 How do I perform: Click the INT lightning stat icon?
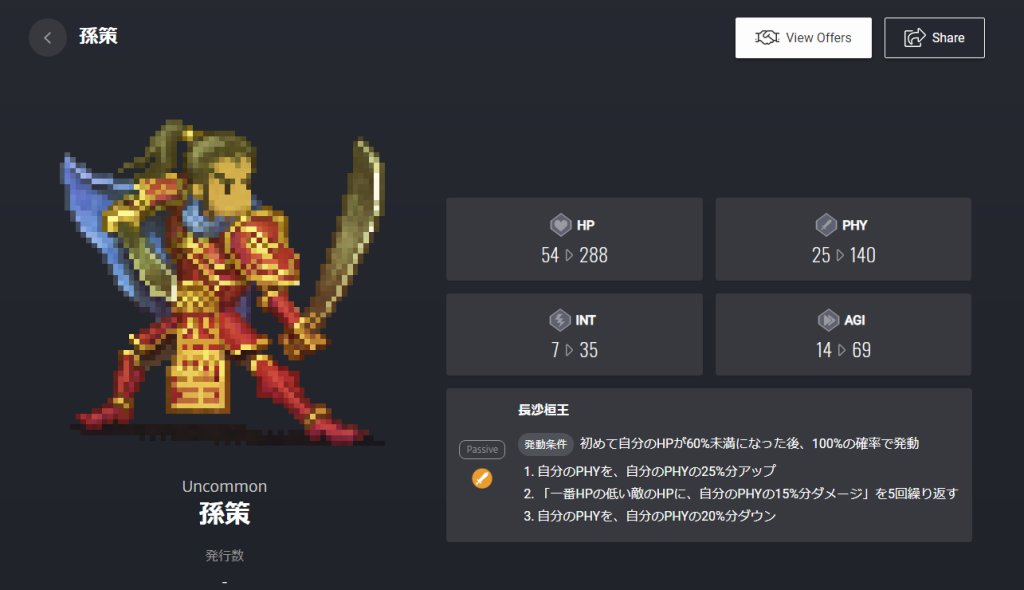pyautogui.click(x=560, y=320)
